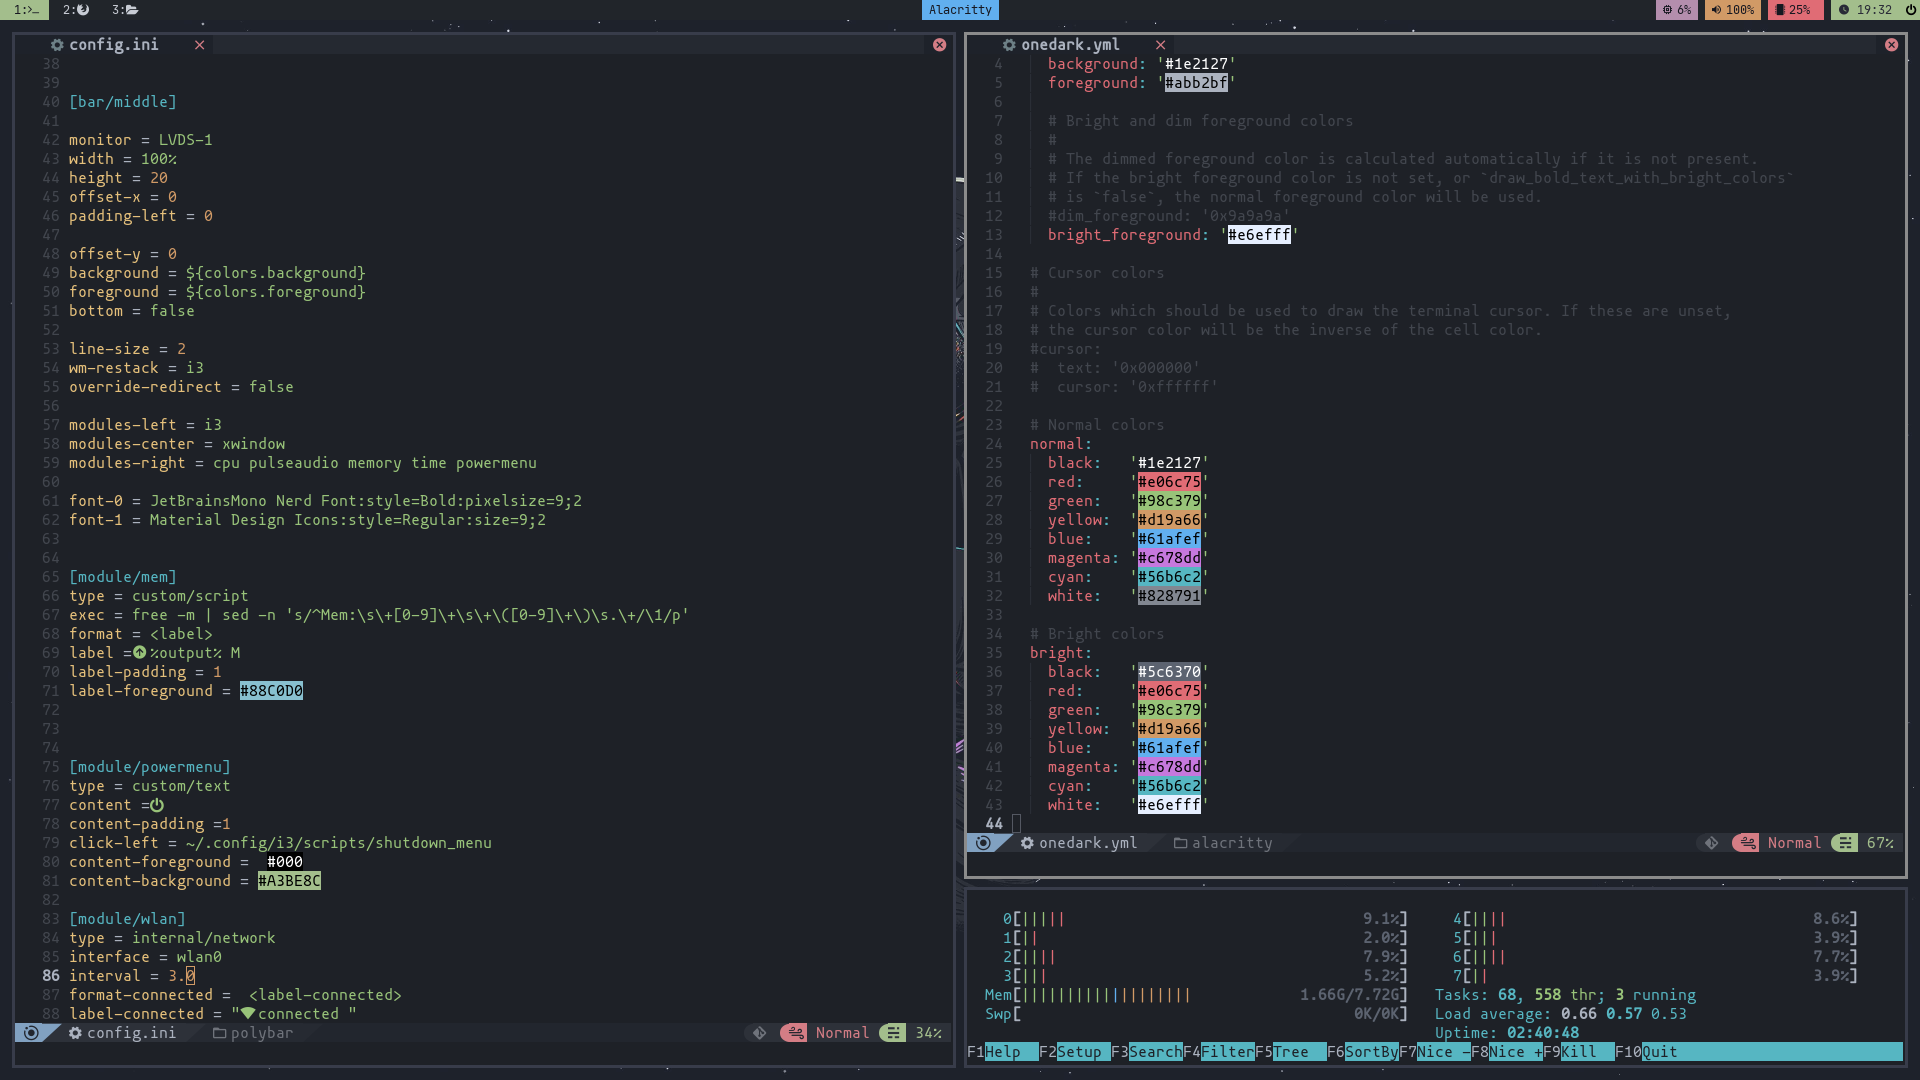Viewport: 1920px width, 1080px height.
Task: Click #c678dd magenta swatch on line 30
Action: 1169,558
